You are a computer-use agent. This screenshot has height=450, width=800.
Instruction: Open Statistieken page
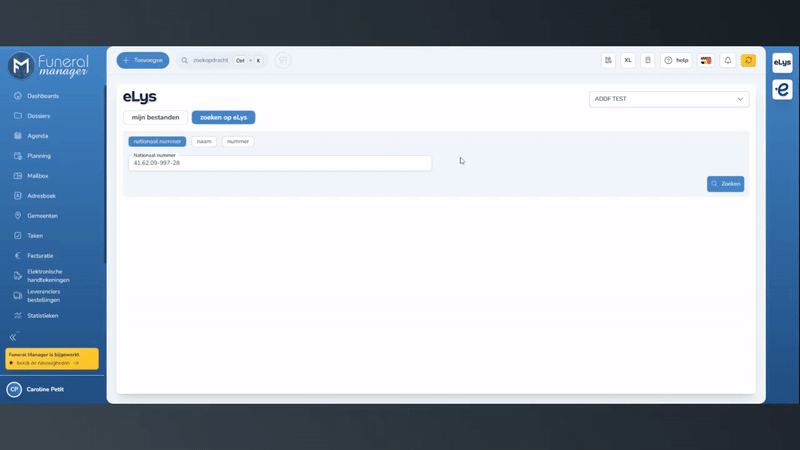(x=42, y=315)
